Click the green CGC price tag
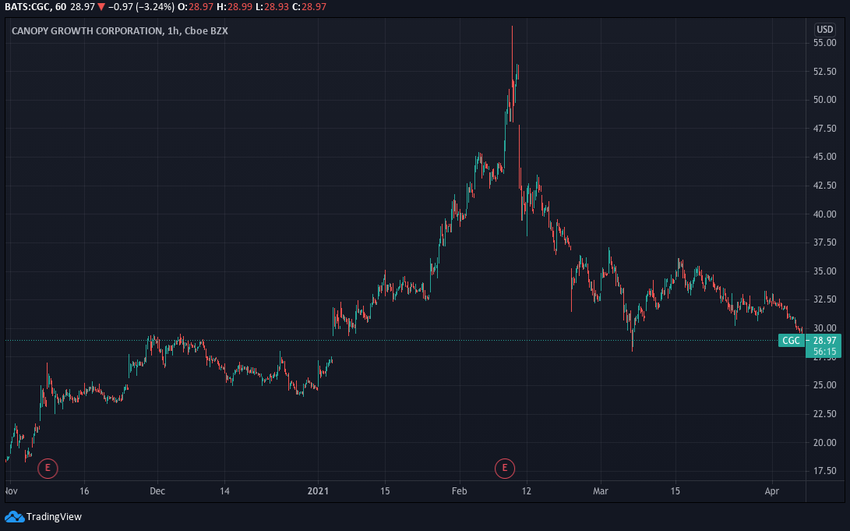This screenshot has height=531, width=850. [x=791, y=340]
